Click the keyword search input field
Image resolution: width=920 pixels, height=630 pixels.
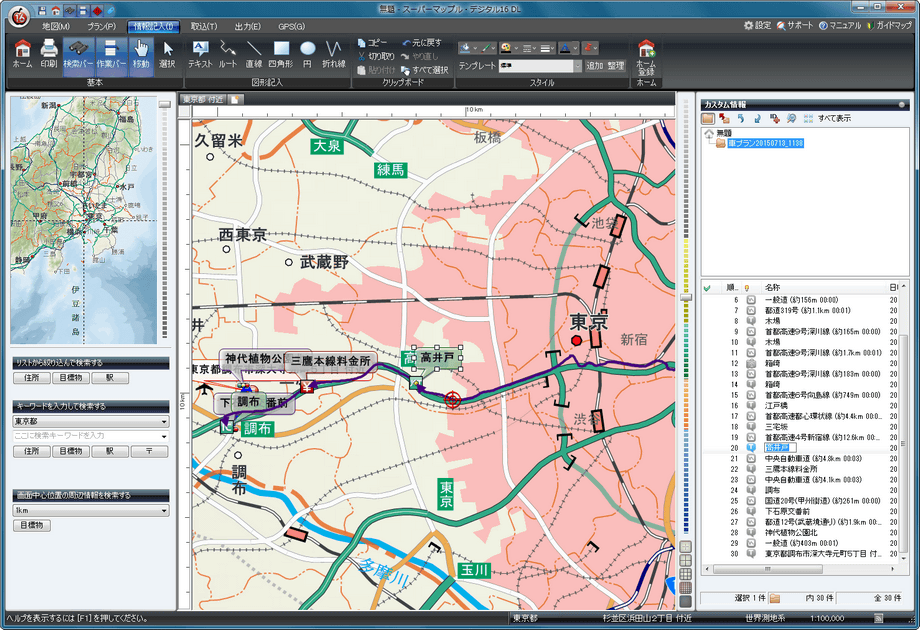[x=91, y=436]
